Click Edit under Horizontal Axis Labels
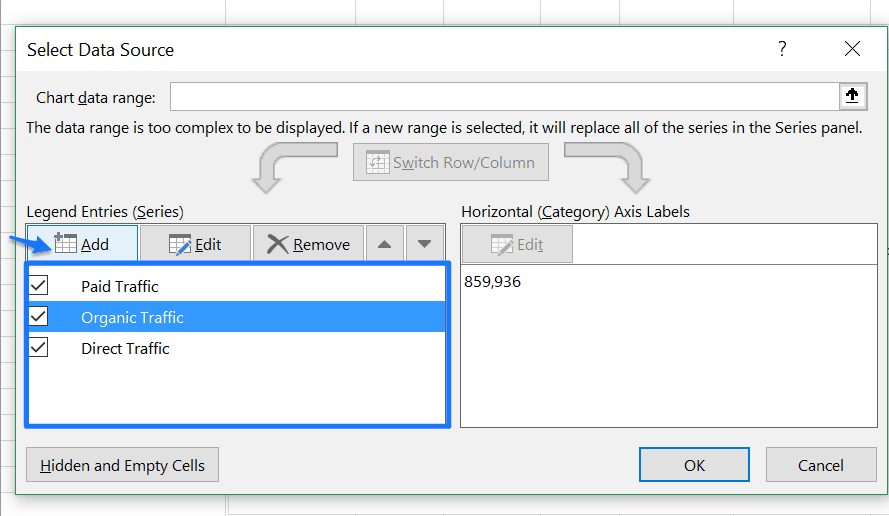This screenshot has height=516, width=889. [x=517, y=244]
